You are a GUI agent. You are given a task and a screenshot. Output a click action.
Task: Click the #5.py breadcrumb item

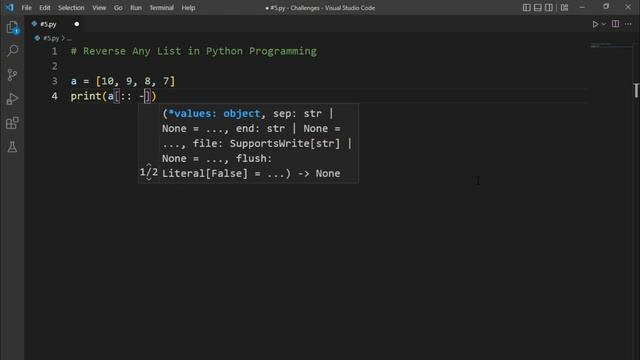pyautogui.click(x=51, y=38)
